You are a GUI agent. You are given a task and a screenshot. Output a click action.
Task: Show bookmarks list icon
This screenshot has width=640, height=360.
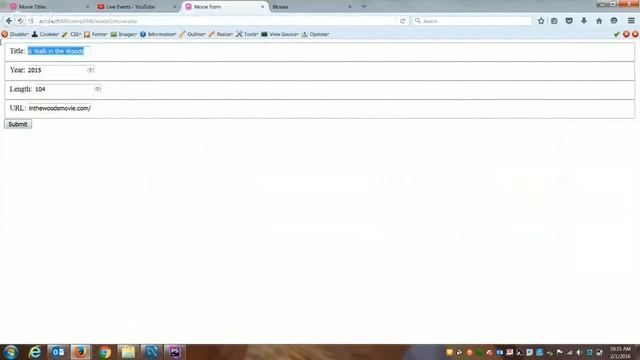pos(554,21)
